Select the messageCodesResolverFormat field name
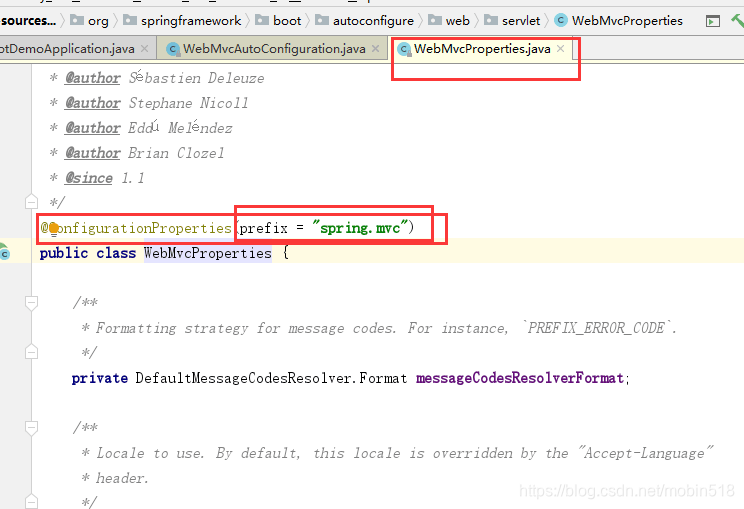This screenshot has width=744, height=509. pos(520,378)
